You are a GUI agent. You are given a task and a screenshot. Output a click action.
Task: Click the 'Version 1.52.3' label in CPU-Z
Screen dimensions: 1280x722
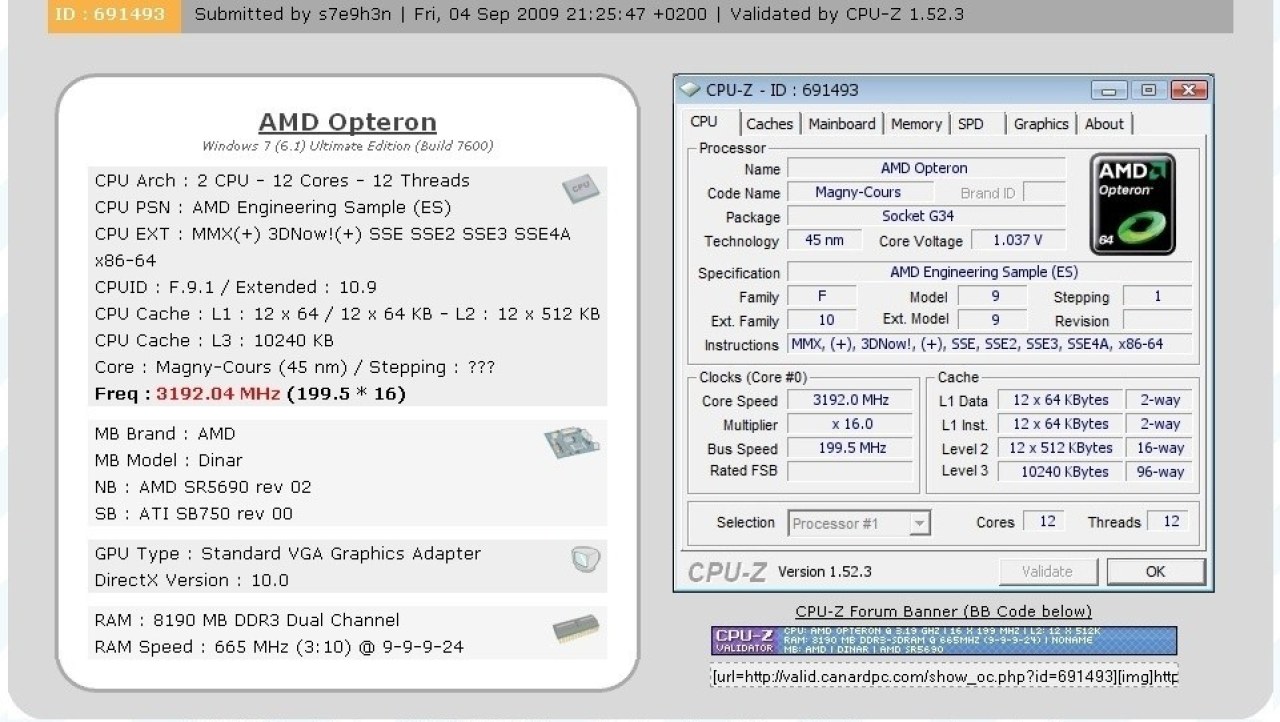click(825, 571)
